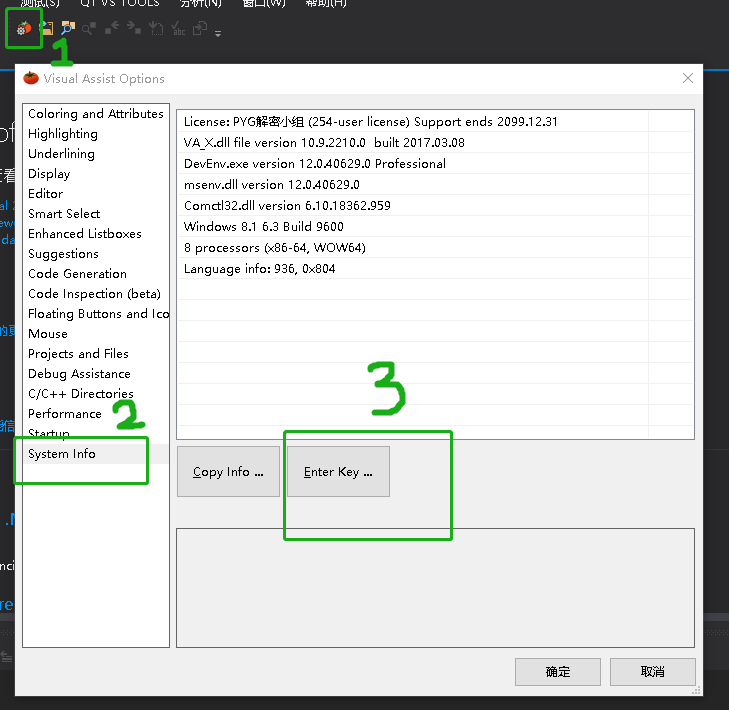Click the VA_X.dll file version row
The image size is (729, 710).
pyautogui.click(x=435, y=143)
